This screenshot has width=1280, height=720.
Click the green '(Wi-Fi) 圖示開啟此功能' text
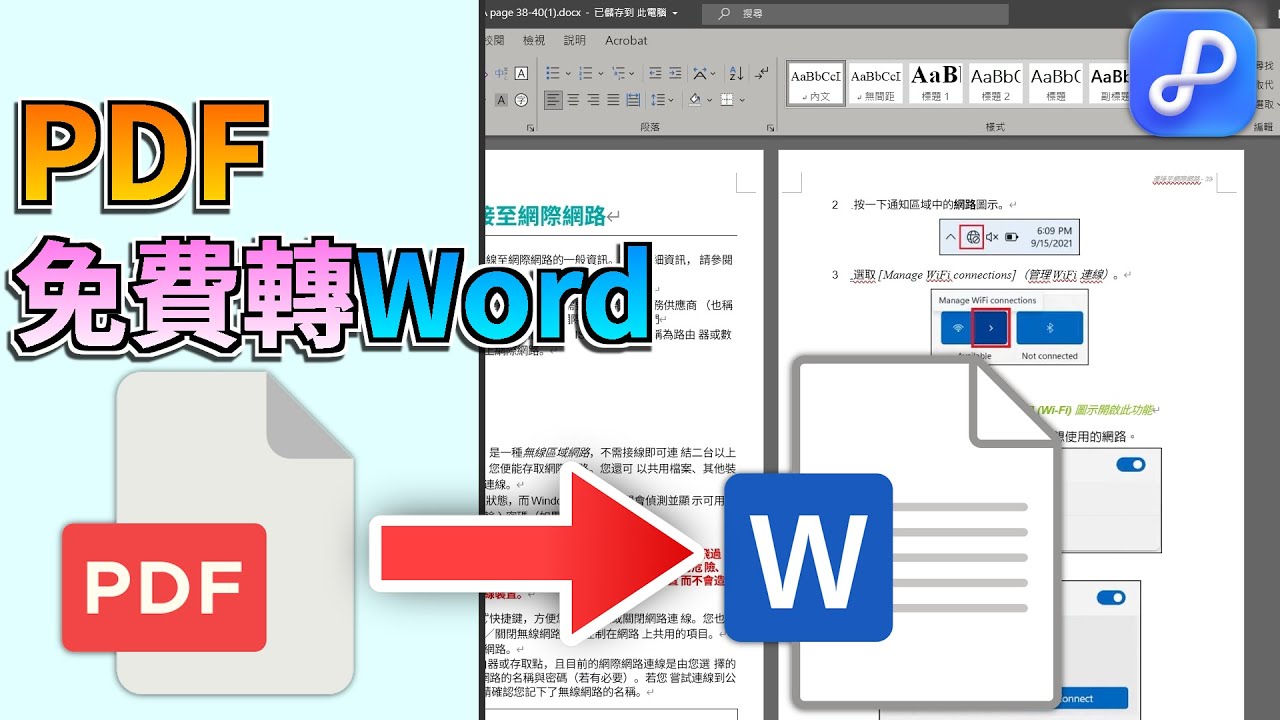pos(1095,410)
